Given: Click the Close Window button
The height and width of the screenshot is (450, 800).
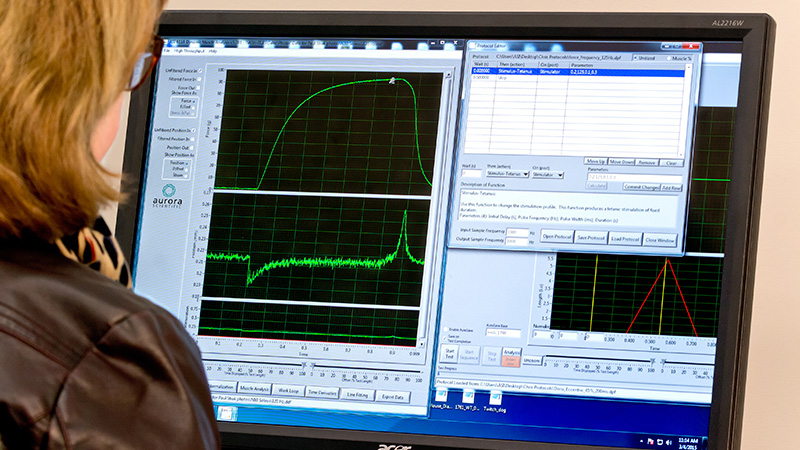Looking at the screenshot, I should [659, 240].
